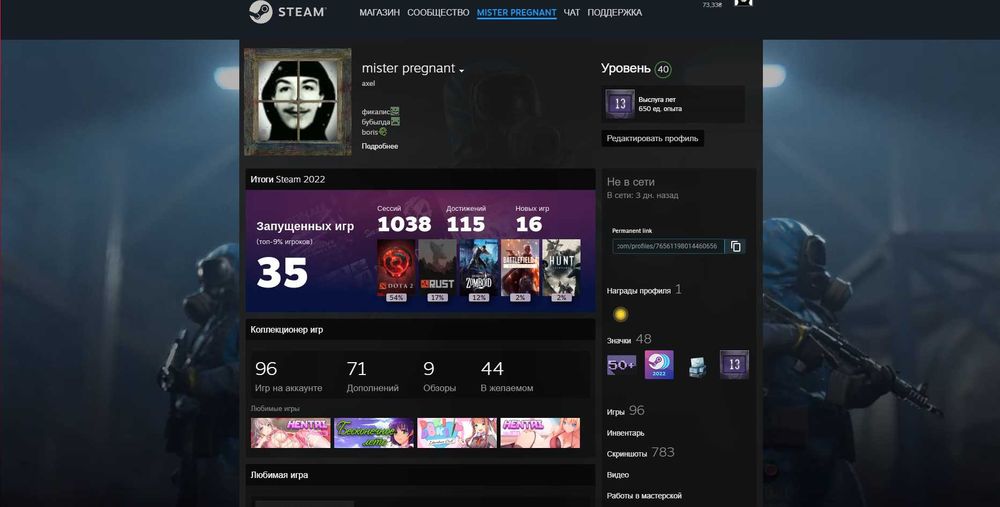Open the Steam 2022 replay badge

(659, 365)
